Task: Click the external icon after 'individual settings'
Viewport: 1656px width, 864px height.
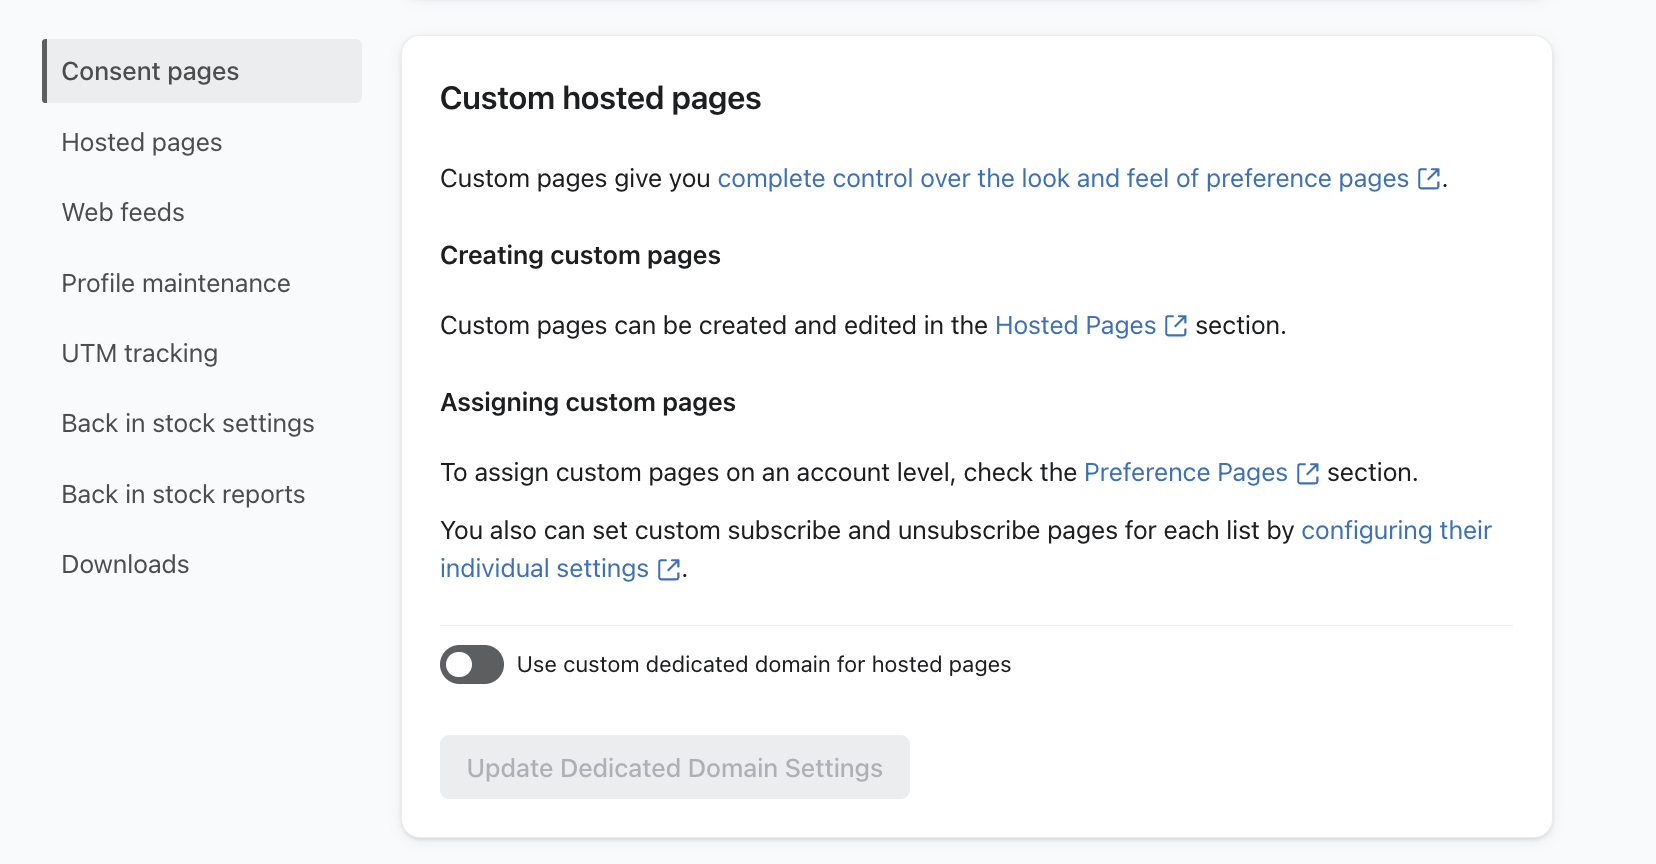Action: tap(669, 569)
